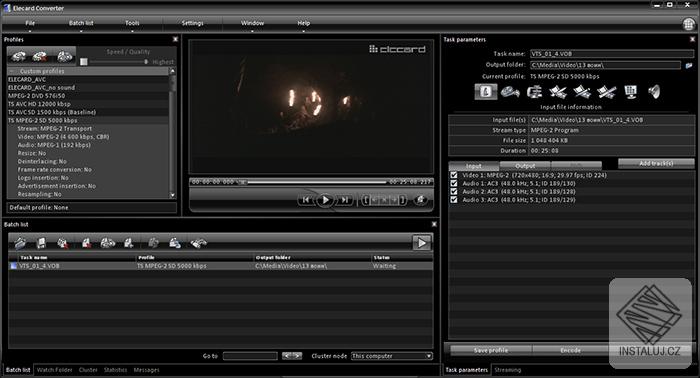This screenshot has height=378, width=700.
Task: Click the Go to input field
Action: 250,356
